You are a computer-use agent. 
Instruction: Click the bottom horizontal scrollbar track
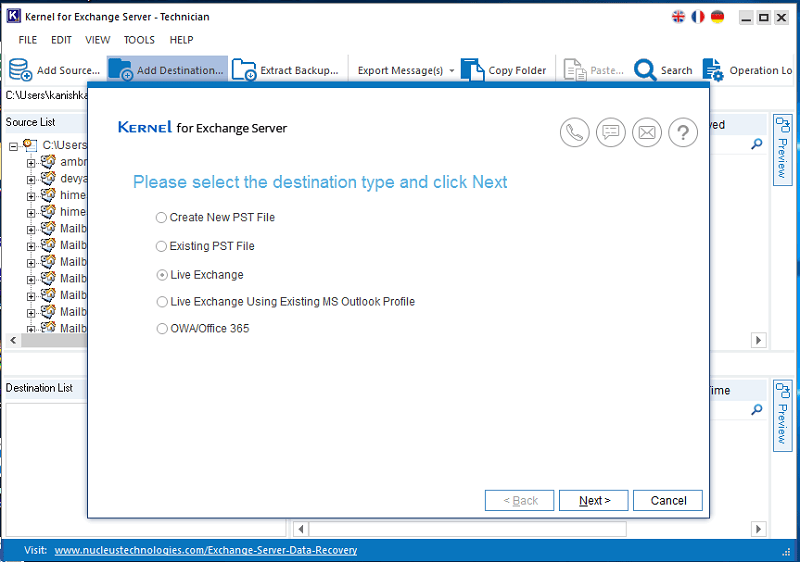pos(467,529)
